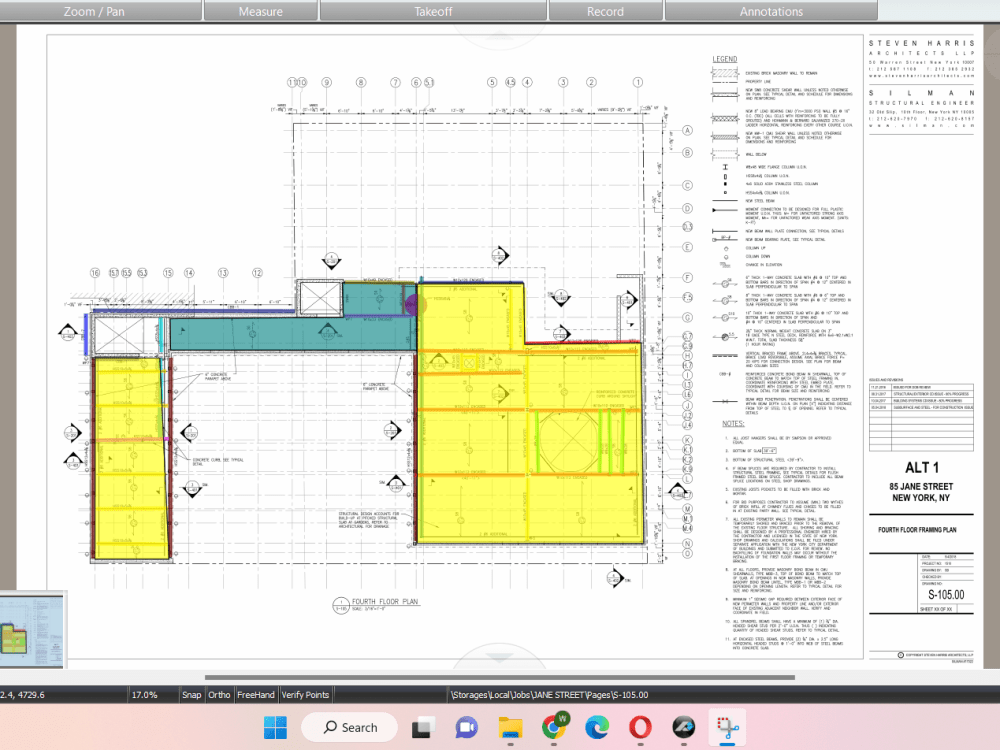
Task: Launch Microsoft Edge from taskbar
Action: pyautogui.click(x=597, y=727)
